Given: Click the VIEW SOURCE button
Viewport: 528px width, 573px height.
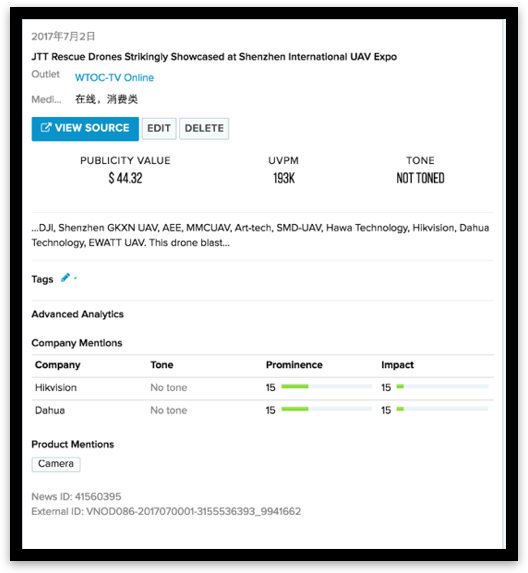Looking at the screenshot, I should pos(85,129).
